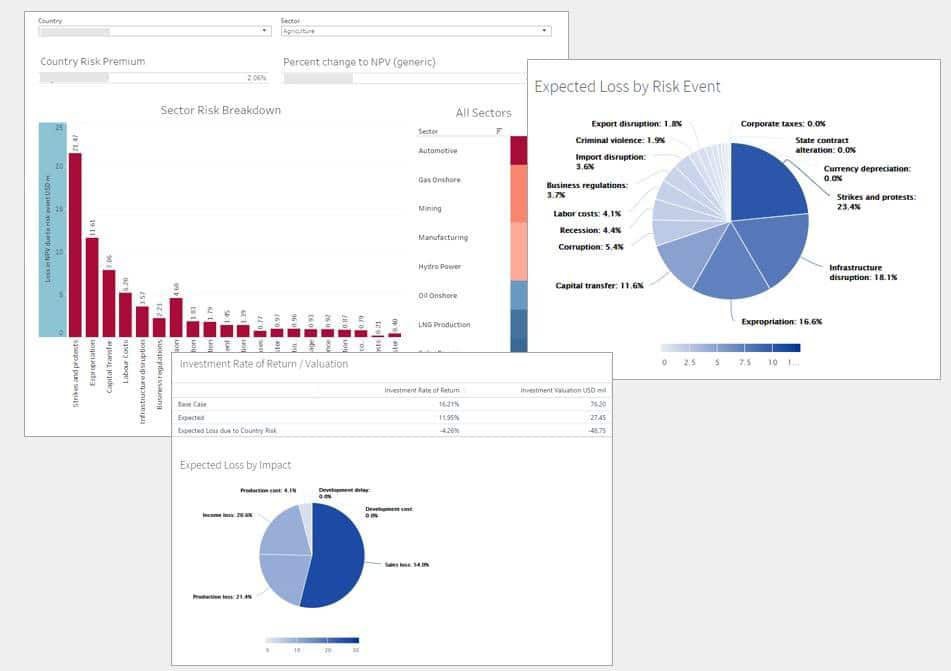
Task: Select the 'Base Case' row label
Action: [x=192, y=404]
